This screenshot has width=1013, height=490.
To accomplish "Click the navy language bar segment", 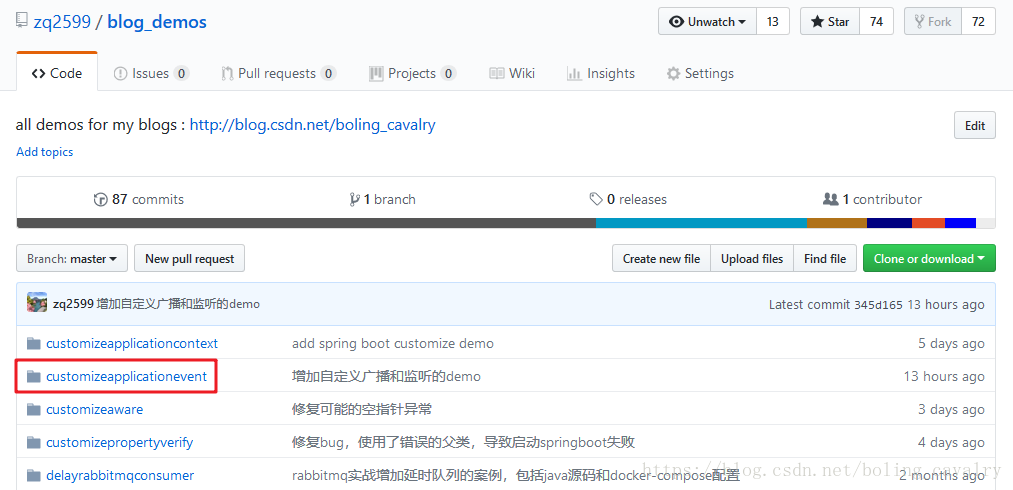I will pyautogui.click(x=890, y=223).
